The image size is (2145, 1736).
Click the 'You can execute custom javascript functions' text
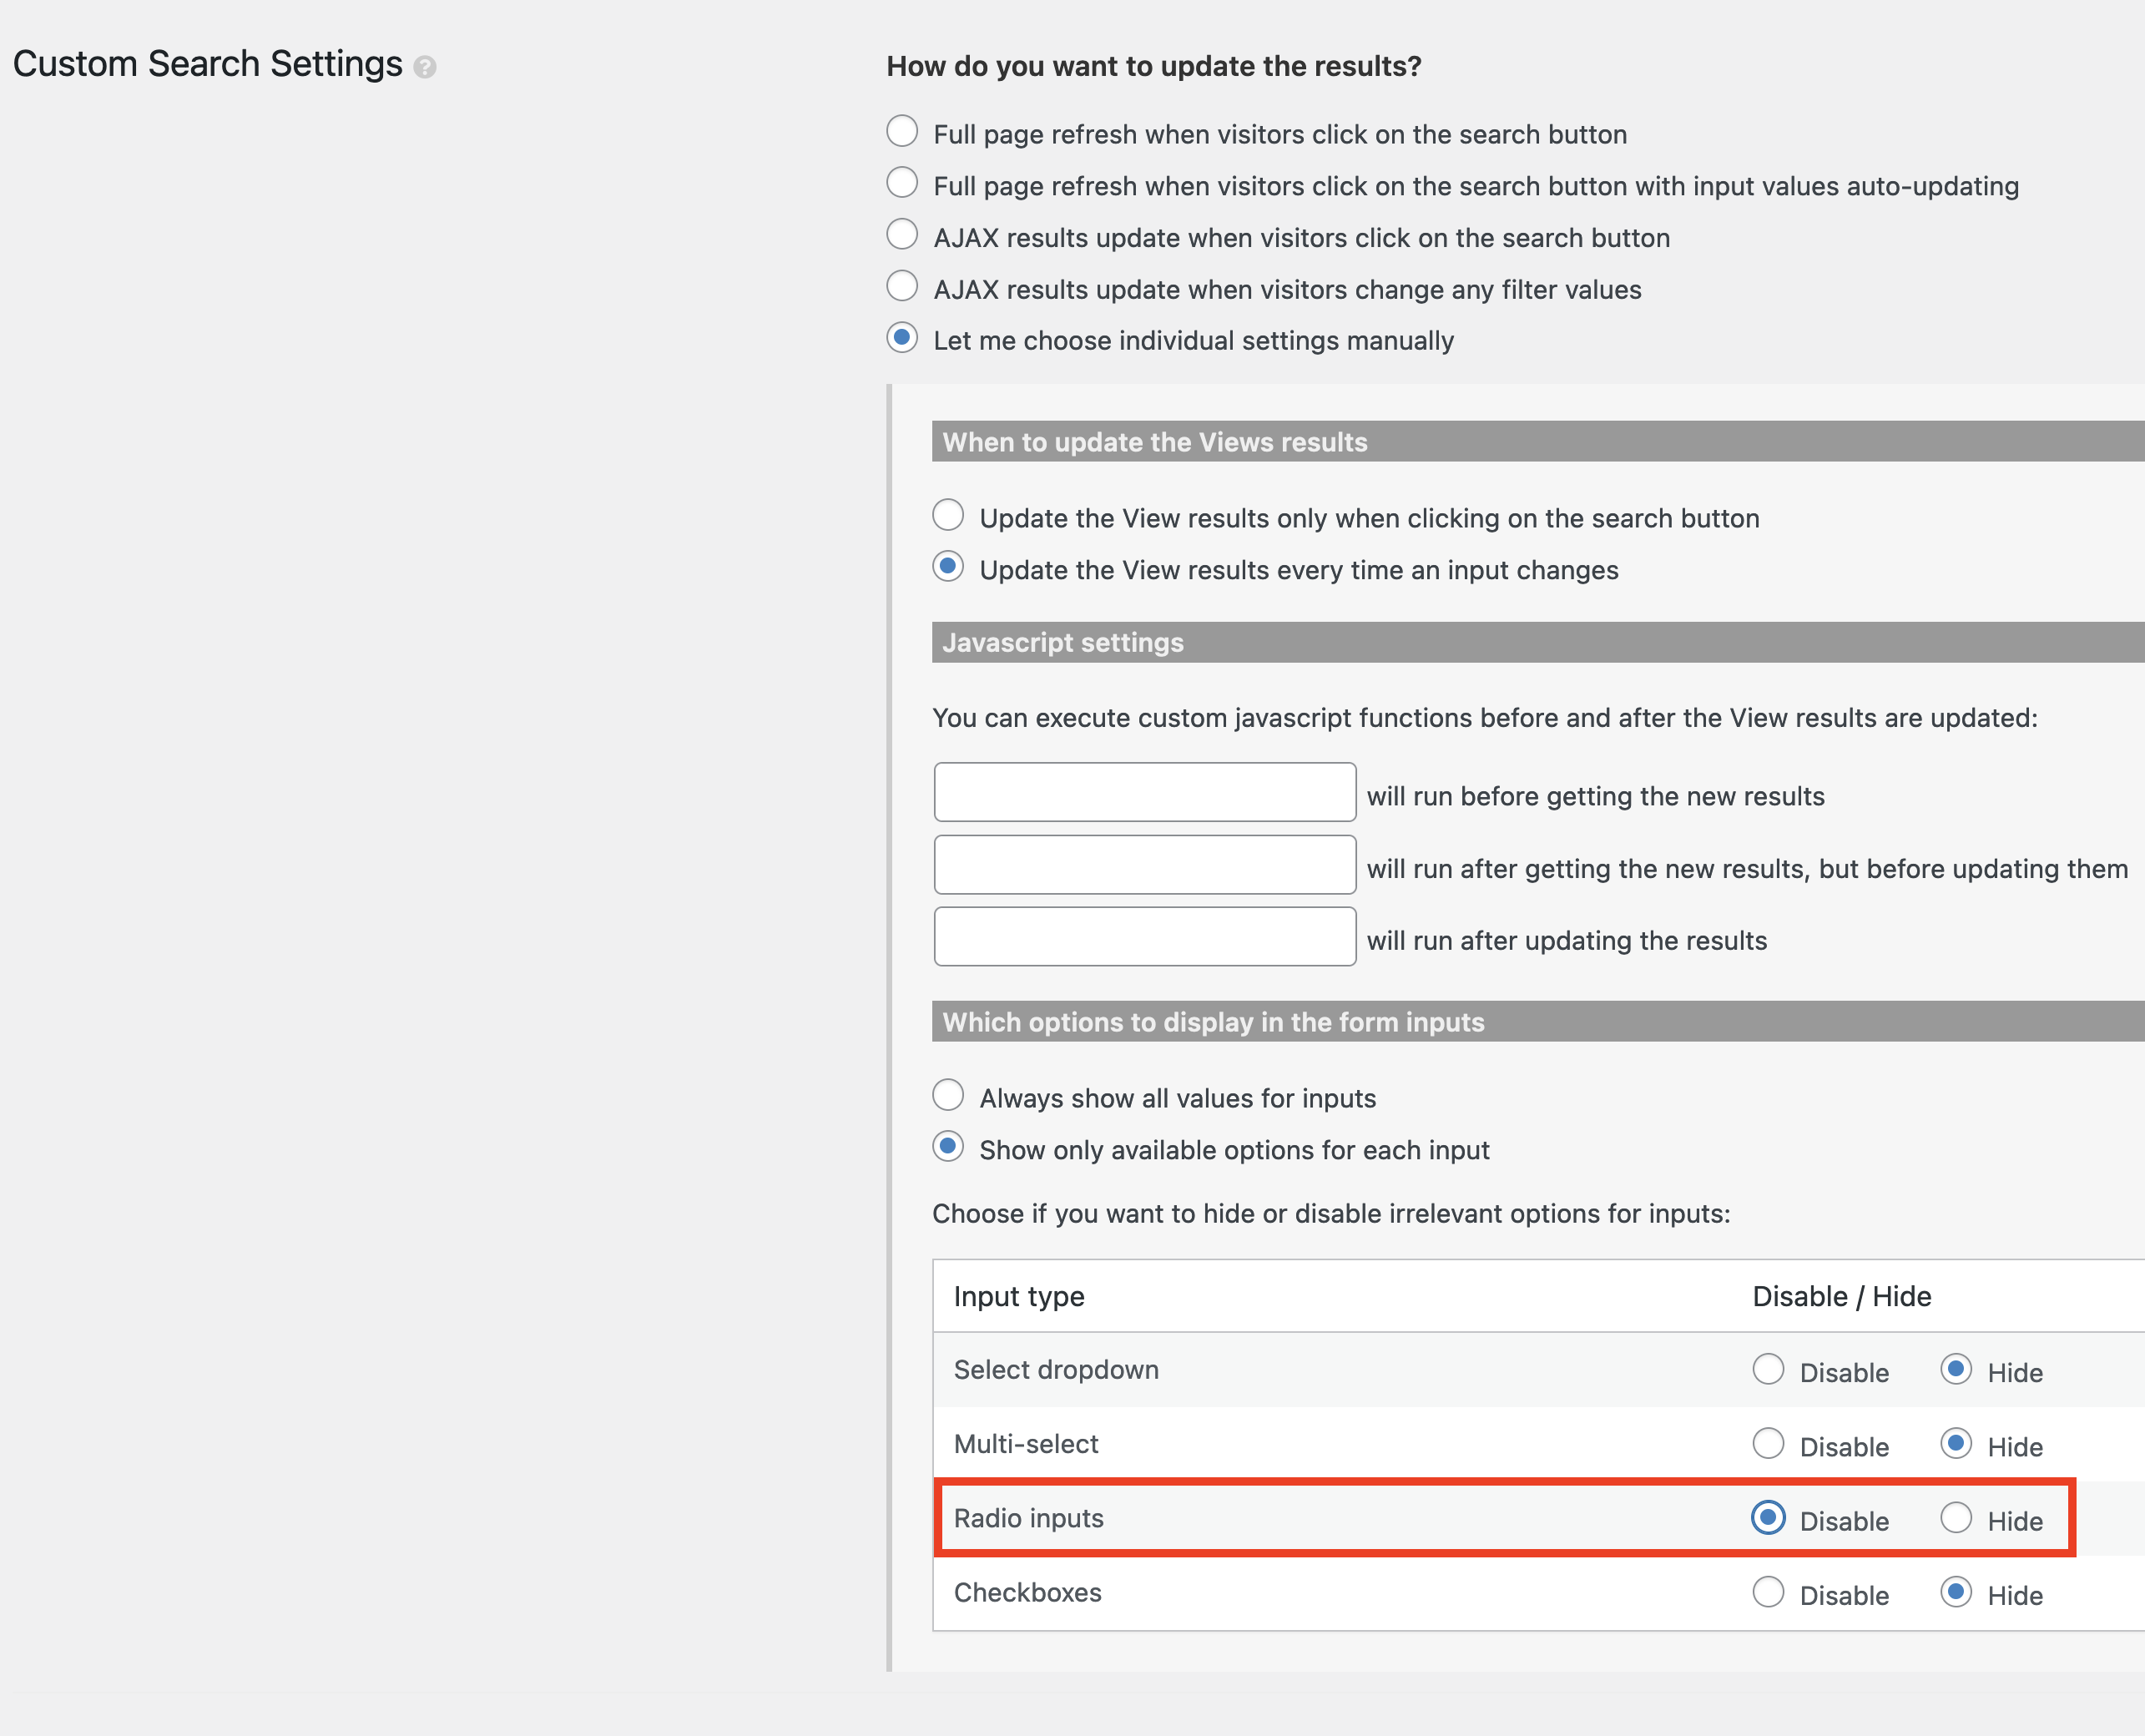(1485, 718)
